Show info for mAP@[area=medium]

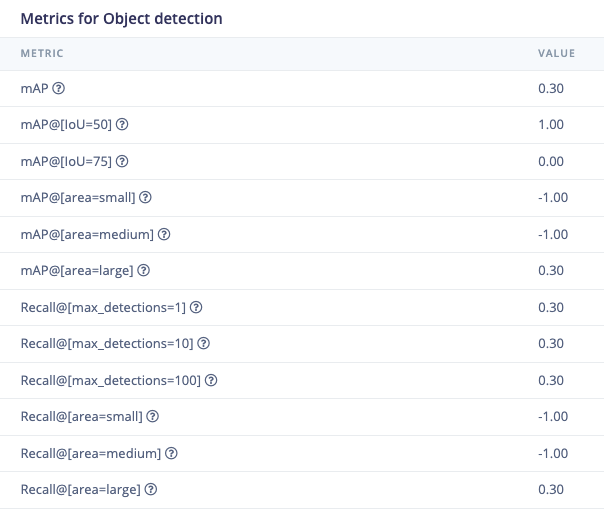164,234
